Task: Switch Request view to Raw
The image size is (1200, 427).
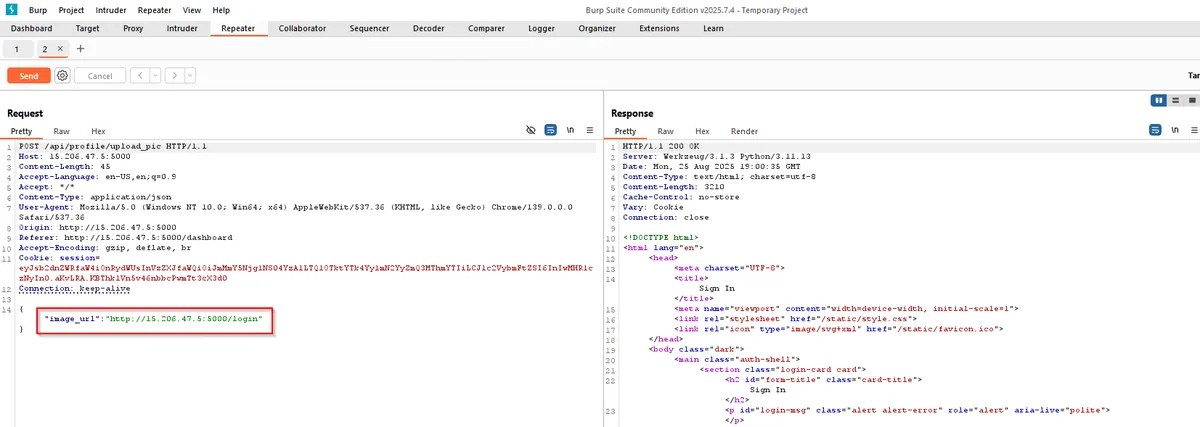Action: click(x=62, y=131)
